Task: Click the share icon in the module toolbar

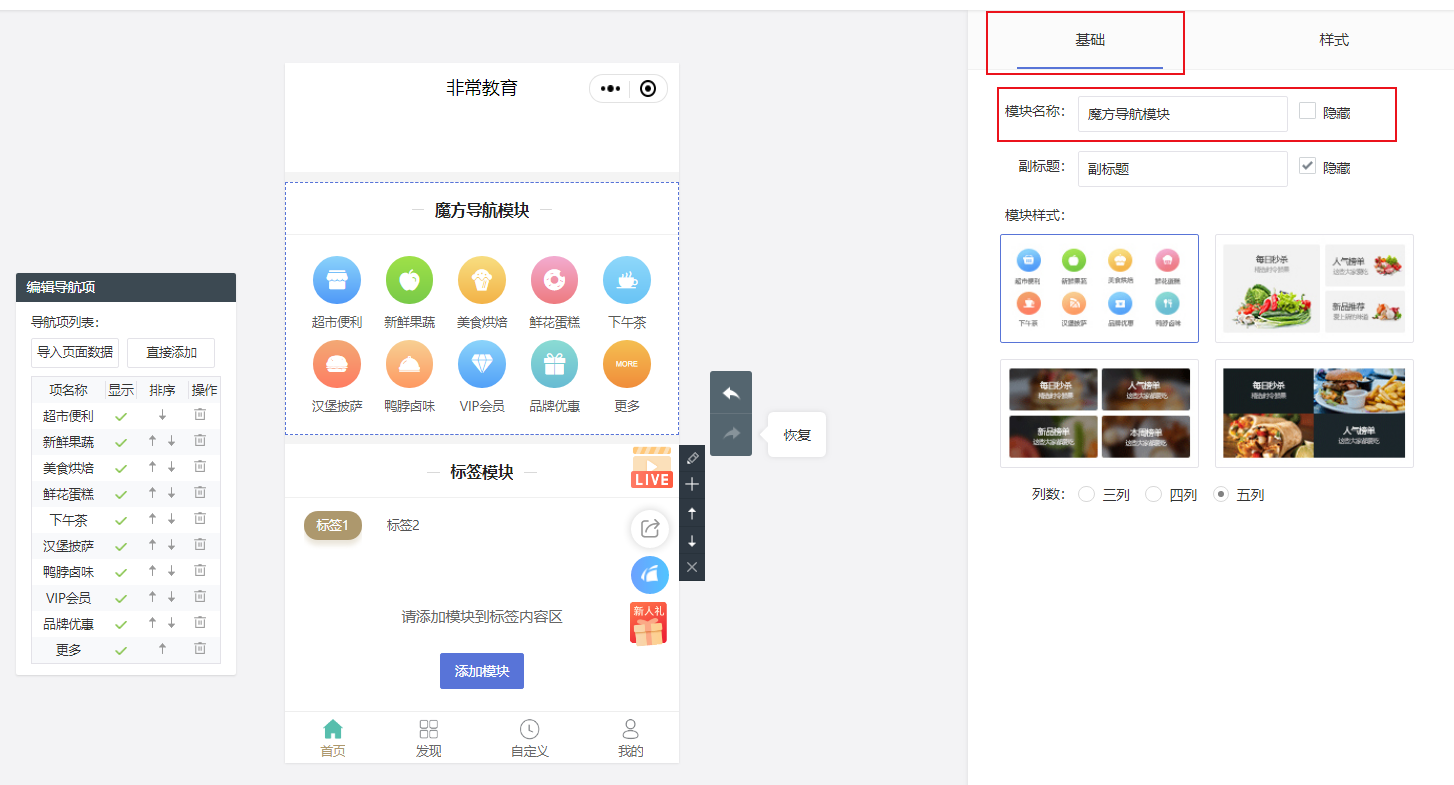Action: [649, 530]
